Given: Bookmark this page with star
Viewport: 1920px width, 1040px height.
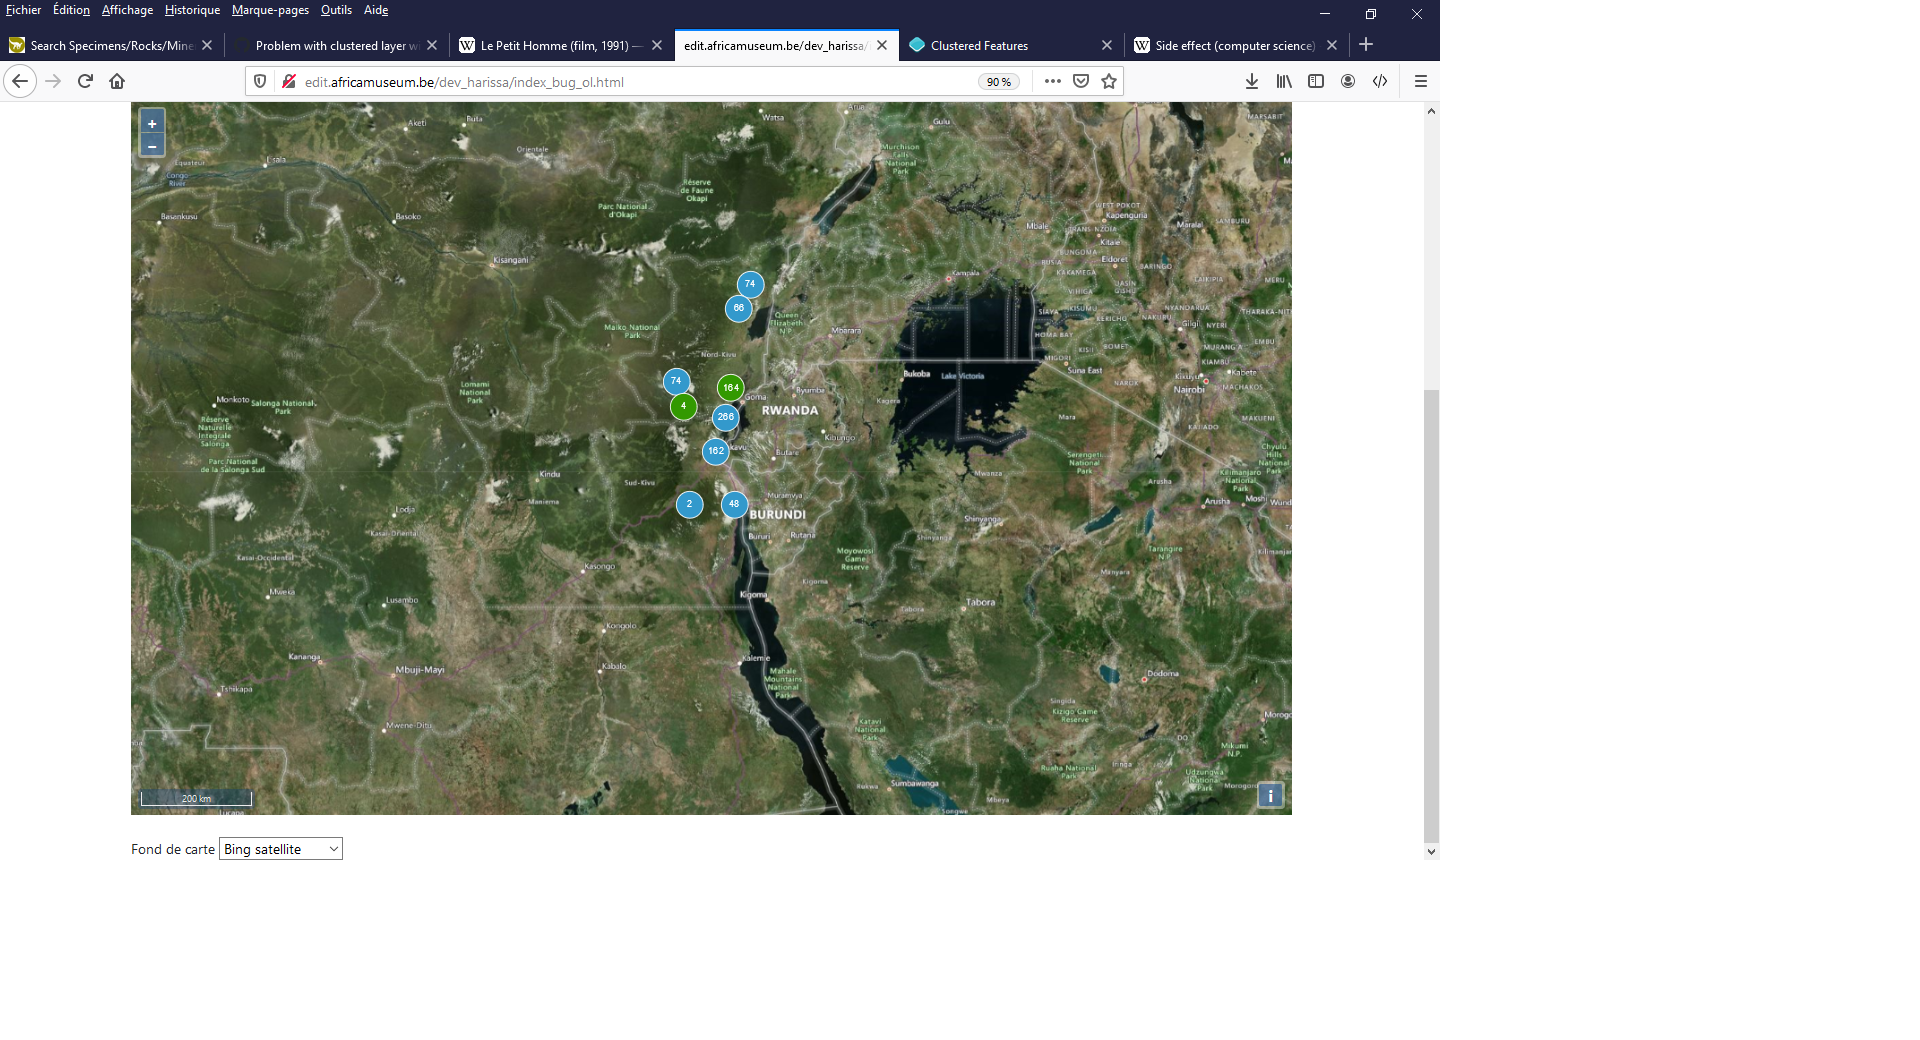Looking at the screenshot, I should (1109, 81).
